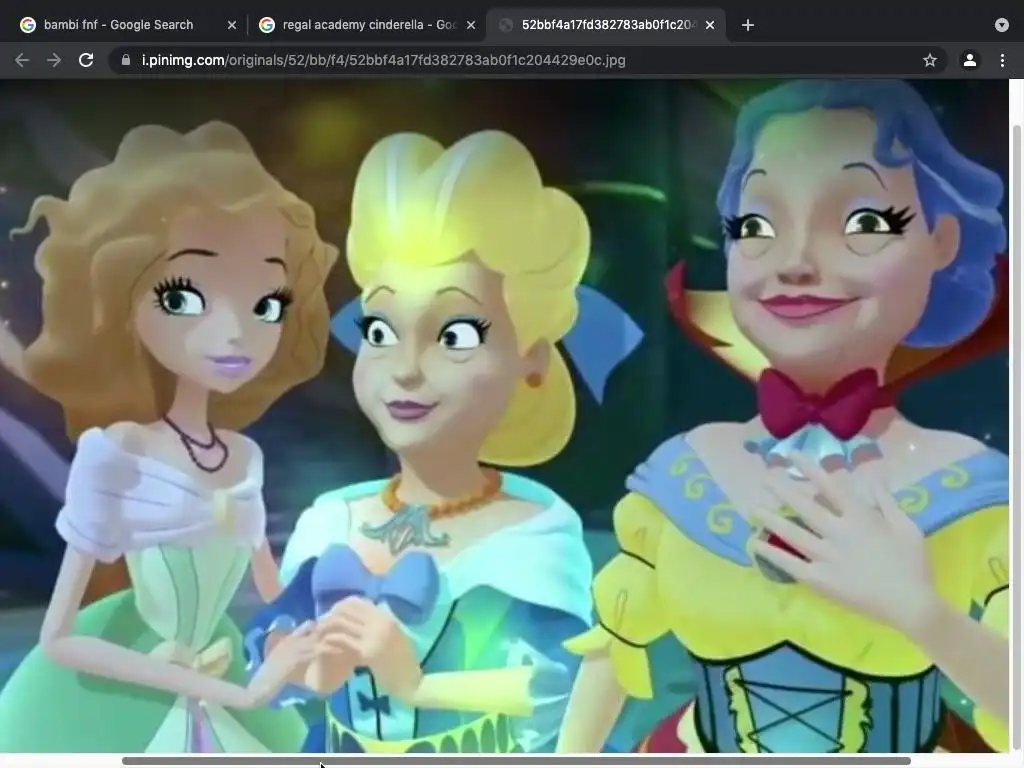The image size is (1024, 768).
Task: Switch to the bambi fnf Google Search tab
Action: click(127, 25)
